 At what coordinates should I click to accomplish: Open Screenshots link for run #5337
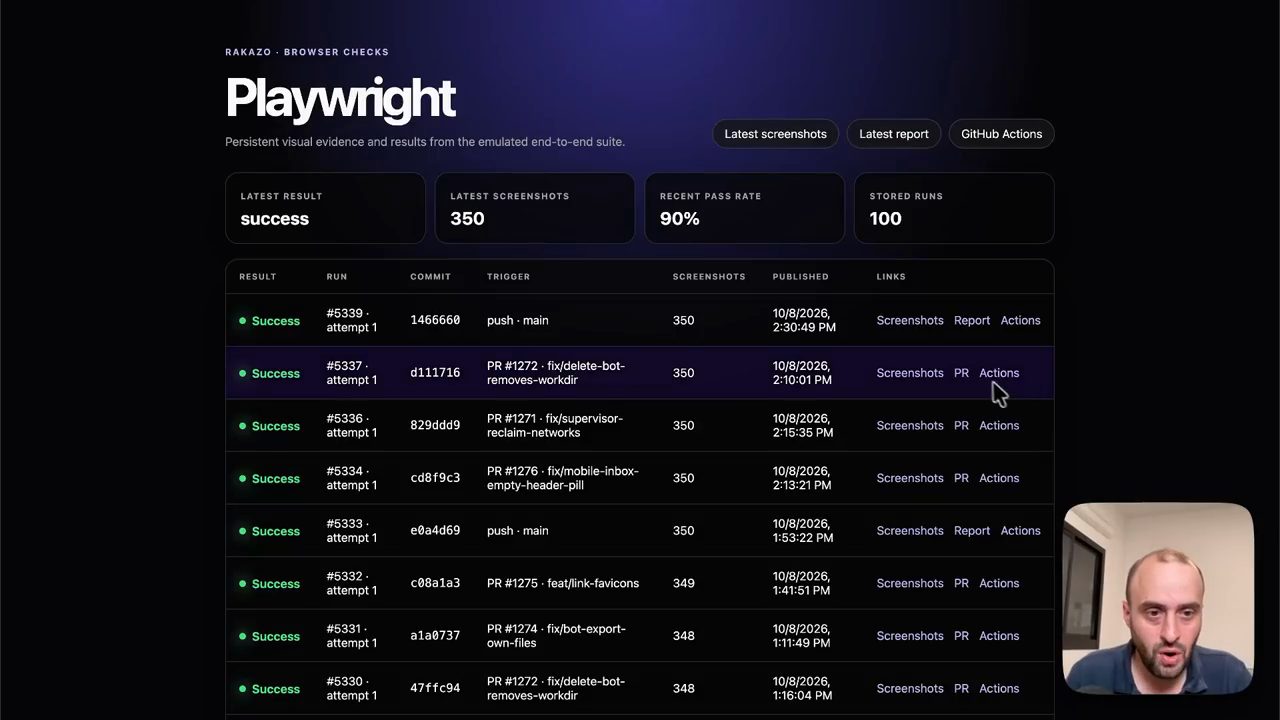(x=910, y=373)
